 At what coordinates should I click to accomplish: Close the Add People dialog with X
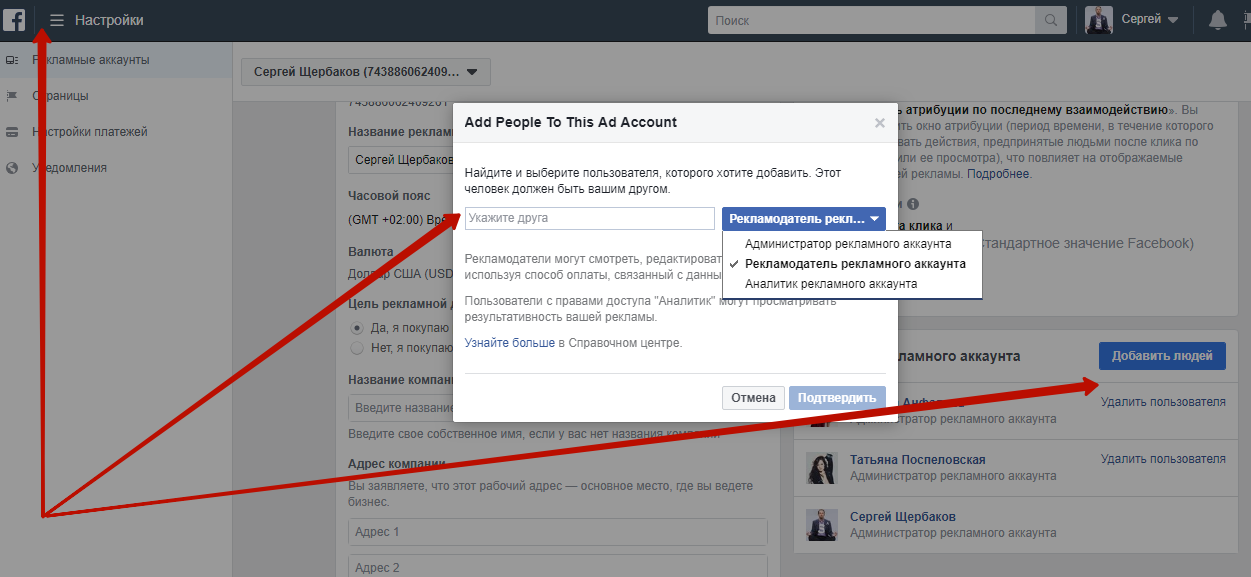pyautogui.click(x=879, y=123)
